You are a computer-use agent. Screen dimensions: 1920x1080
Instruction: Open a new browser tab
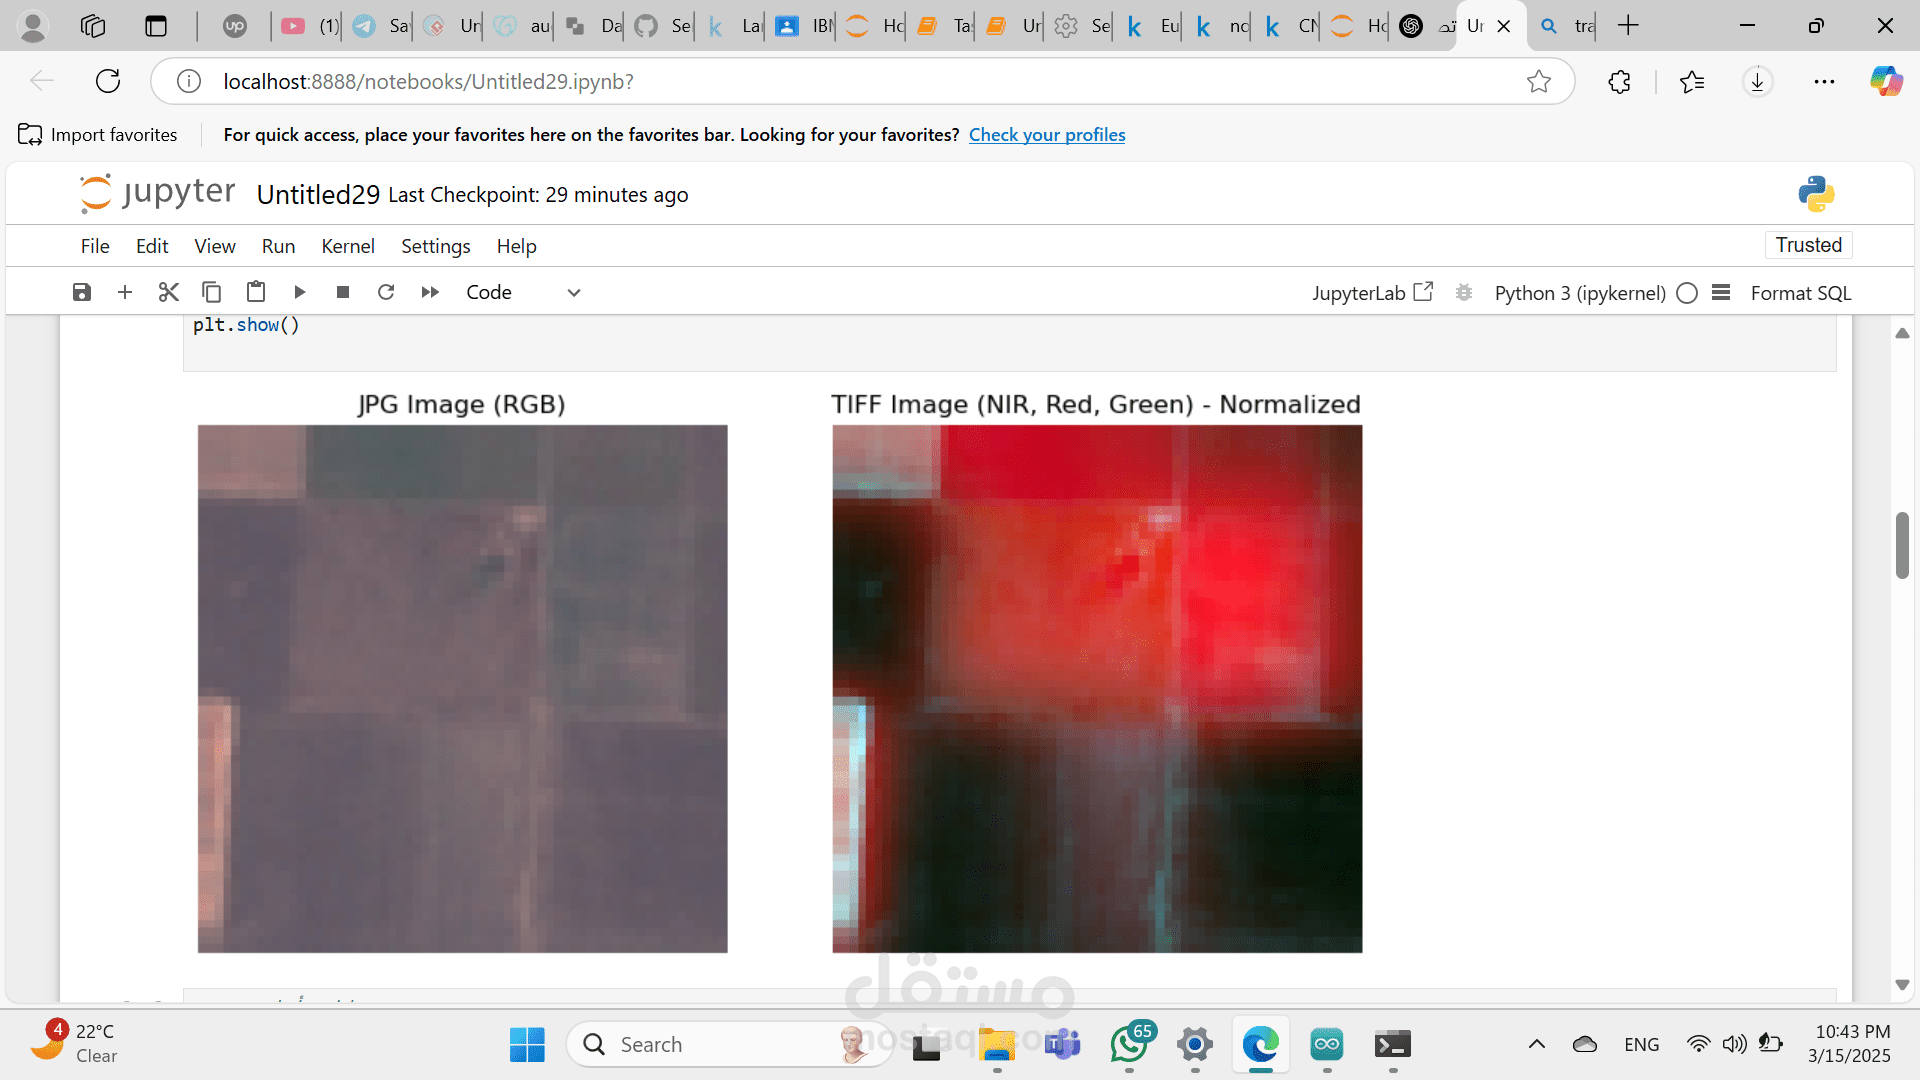[x=1628, y=26]
